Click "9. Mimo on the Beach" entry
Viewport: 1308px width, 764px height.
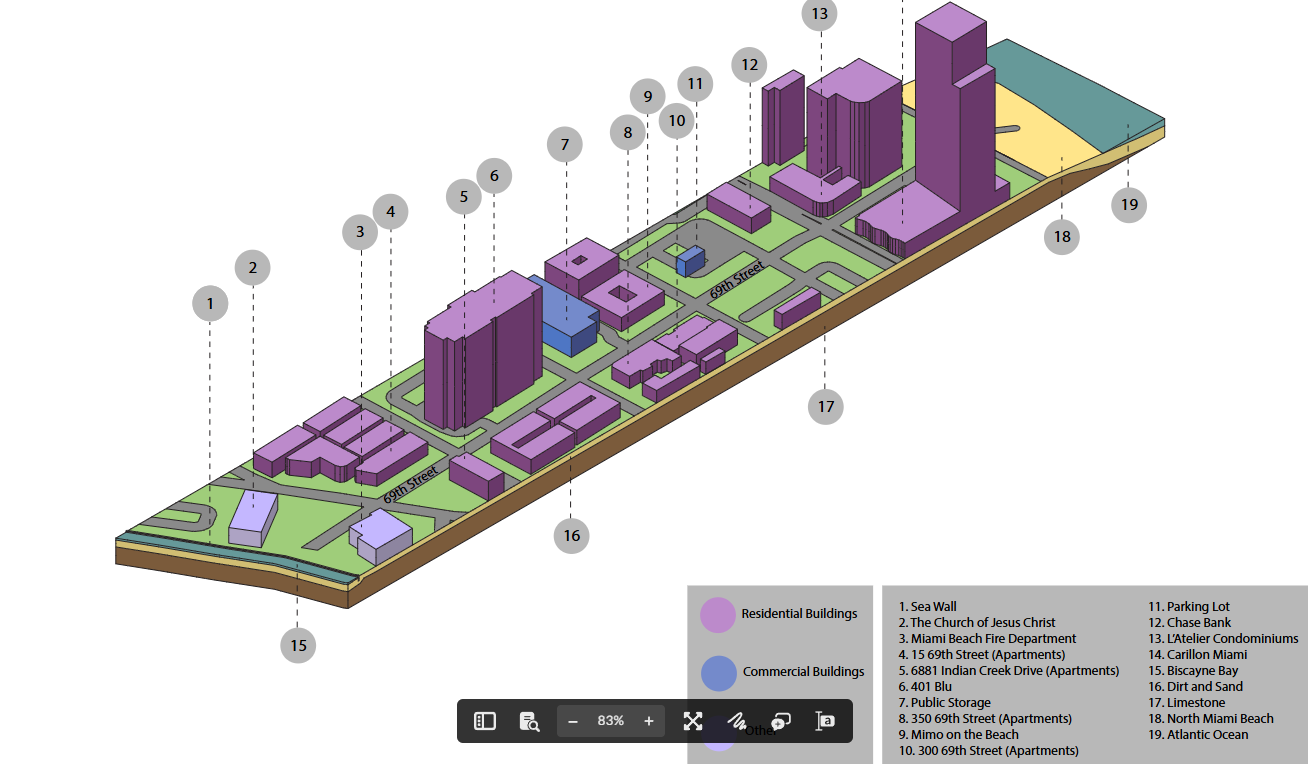[x=958, y=735]
